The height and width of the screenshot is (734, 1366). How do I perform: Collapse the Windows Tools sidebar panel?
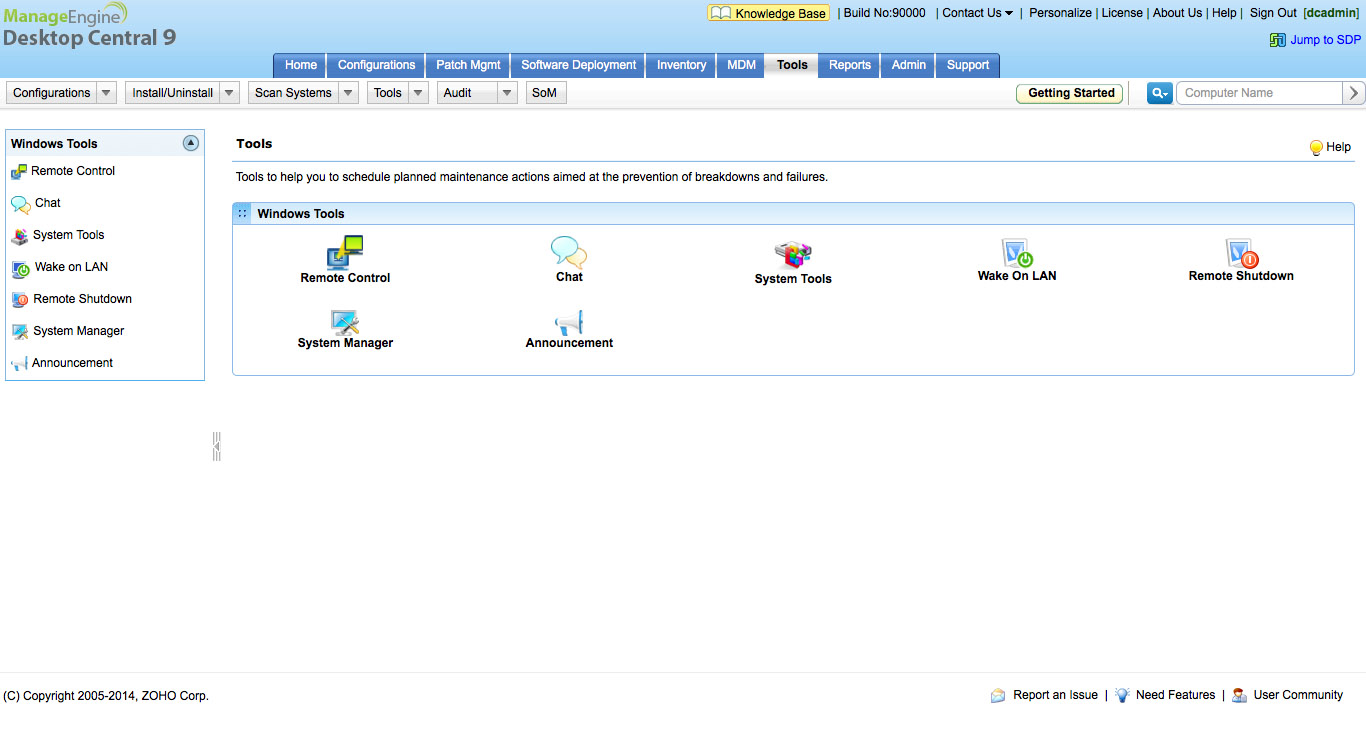point(191,143)
